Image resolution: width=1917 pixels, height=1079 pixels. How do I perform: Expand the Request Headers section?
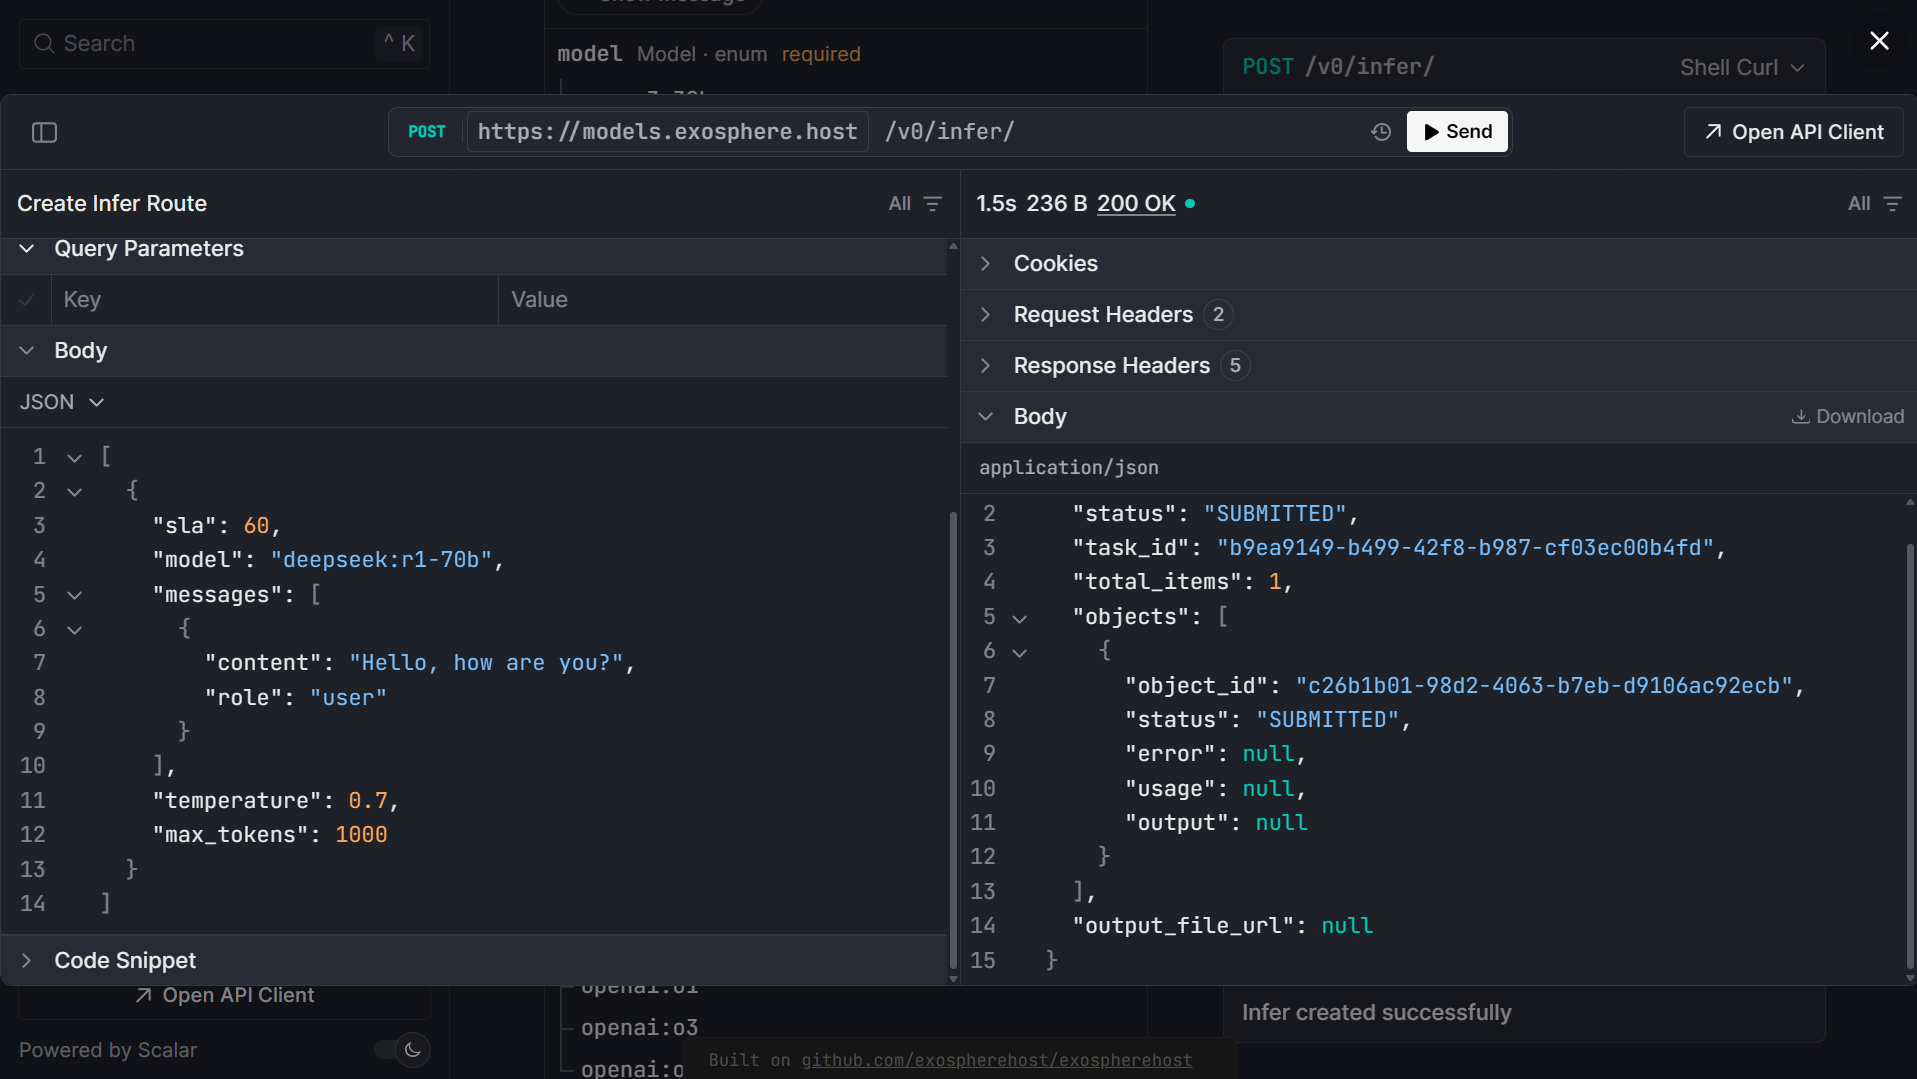pos(986,314)
